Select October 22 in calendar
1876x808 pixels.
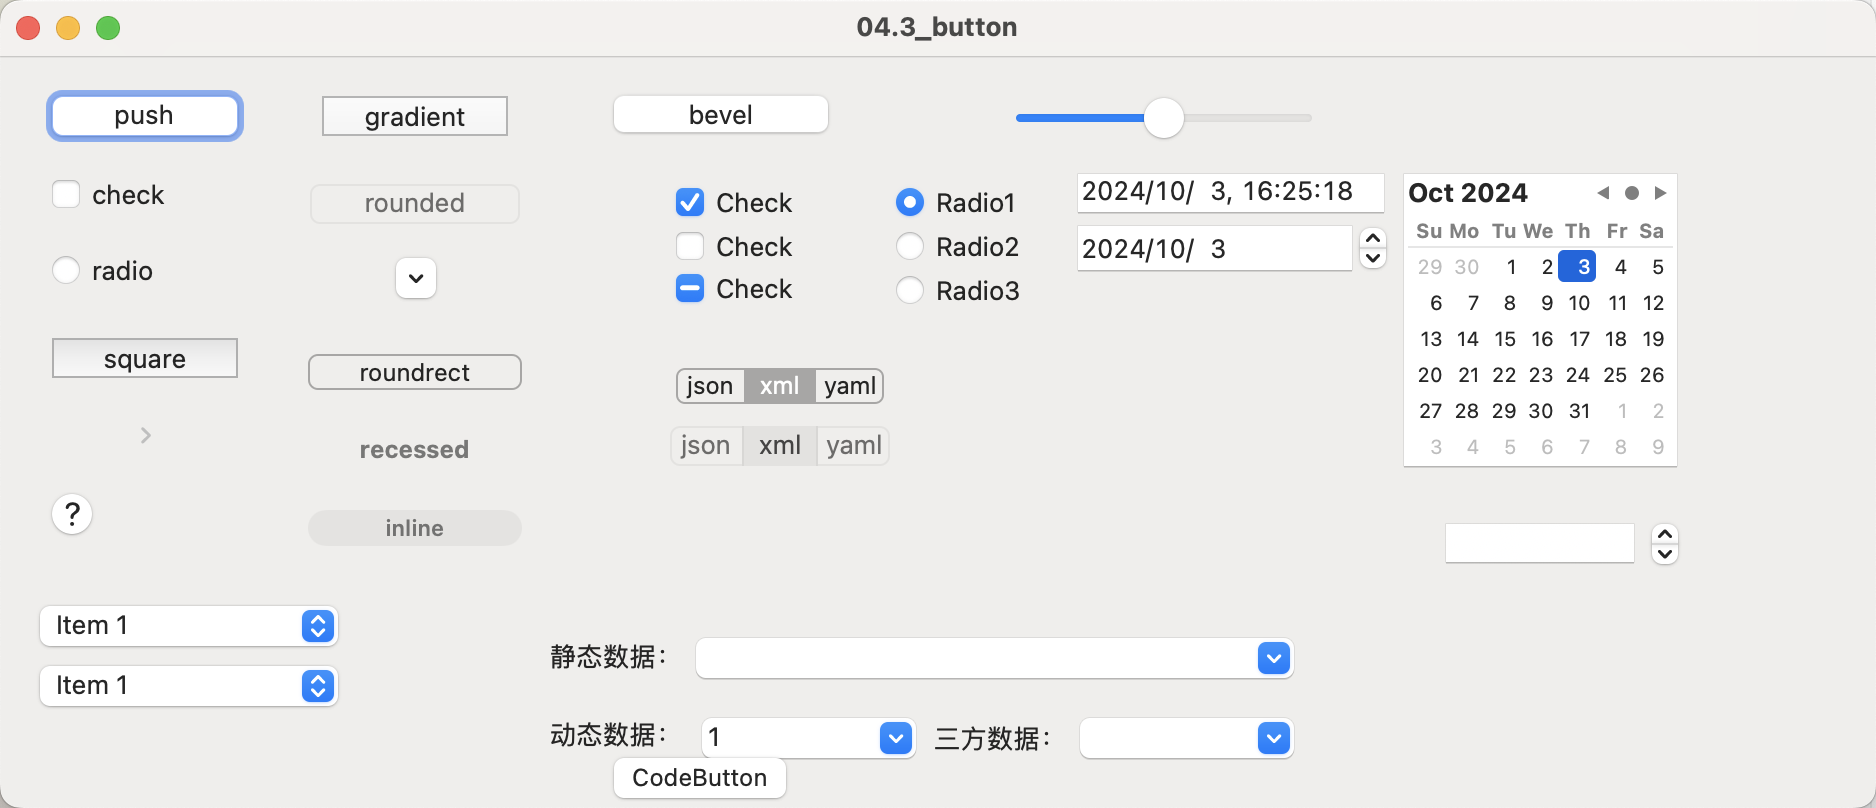[1504, 375]
